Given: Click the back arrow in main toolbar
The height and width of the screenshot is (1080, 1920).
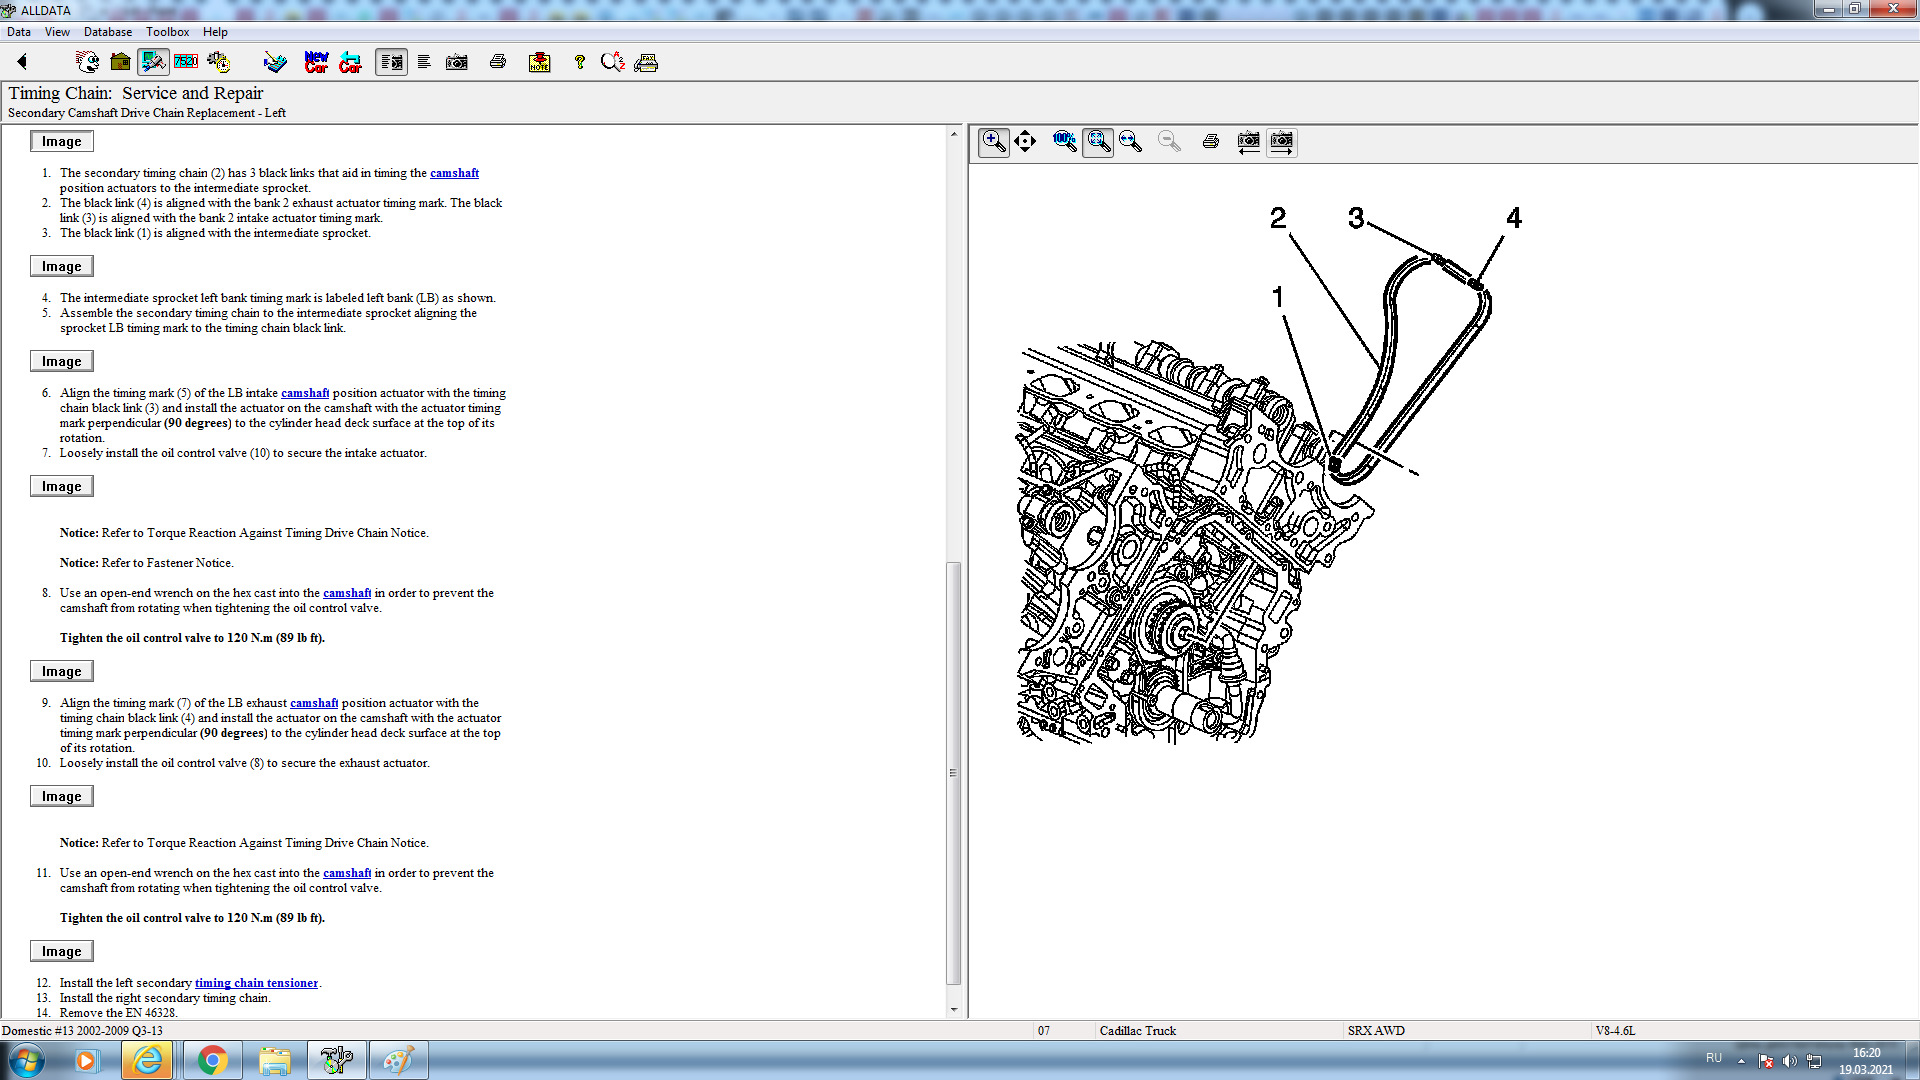Looking at the screenshot, I should pyautogui.click(x=22, y=62).
